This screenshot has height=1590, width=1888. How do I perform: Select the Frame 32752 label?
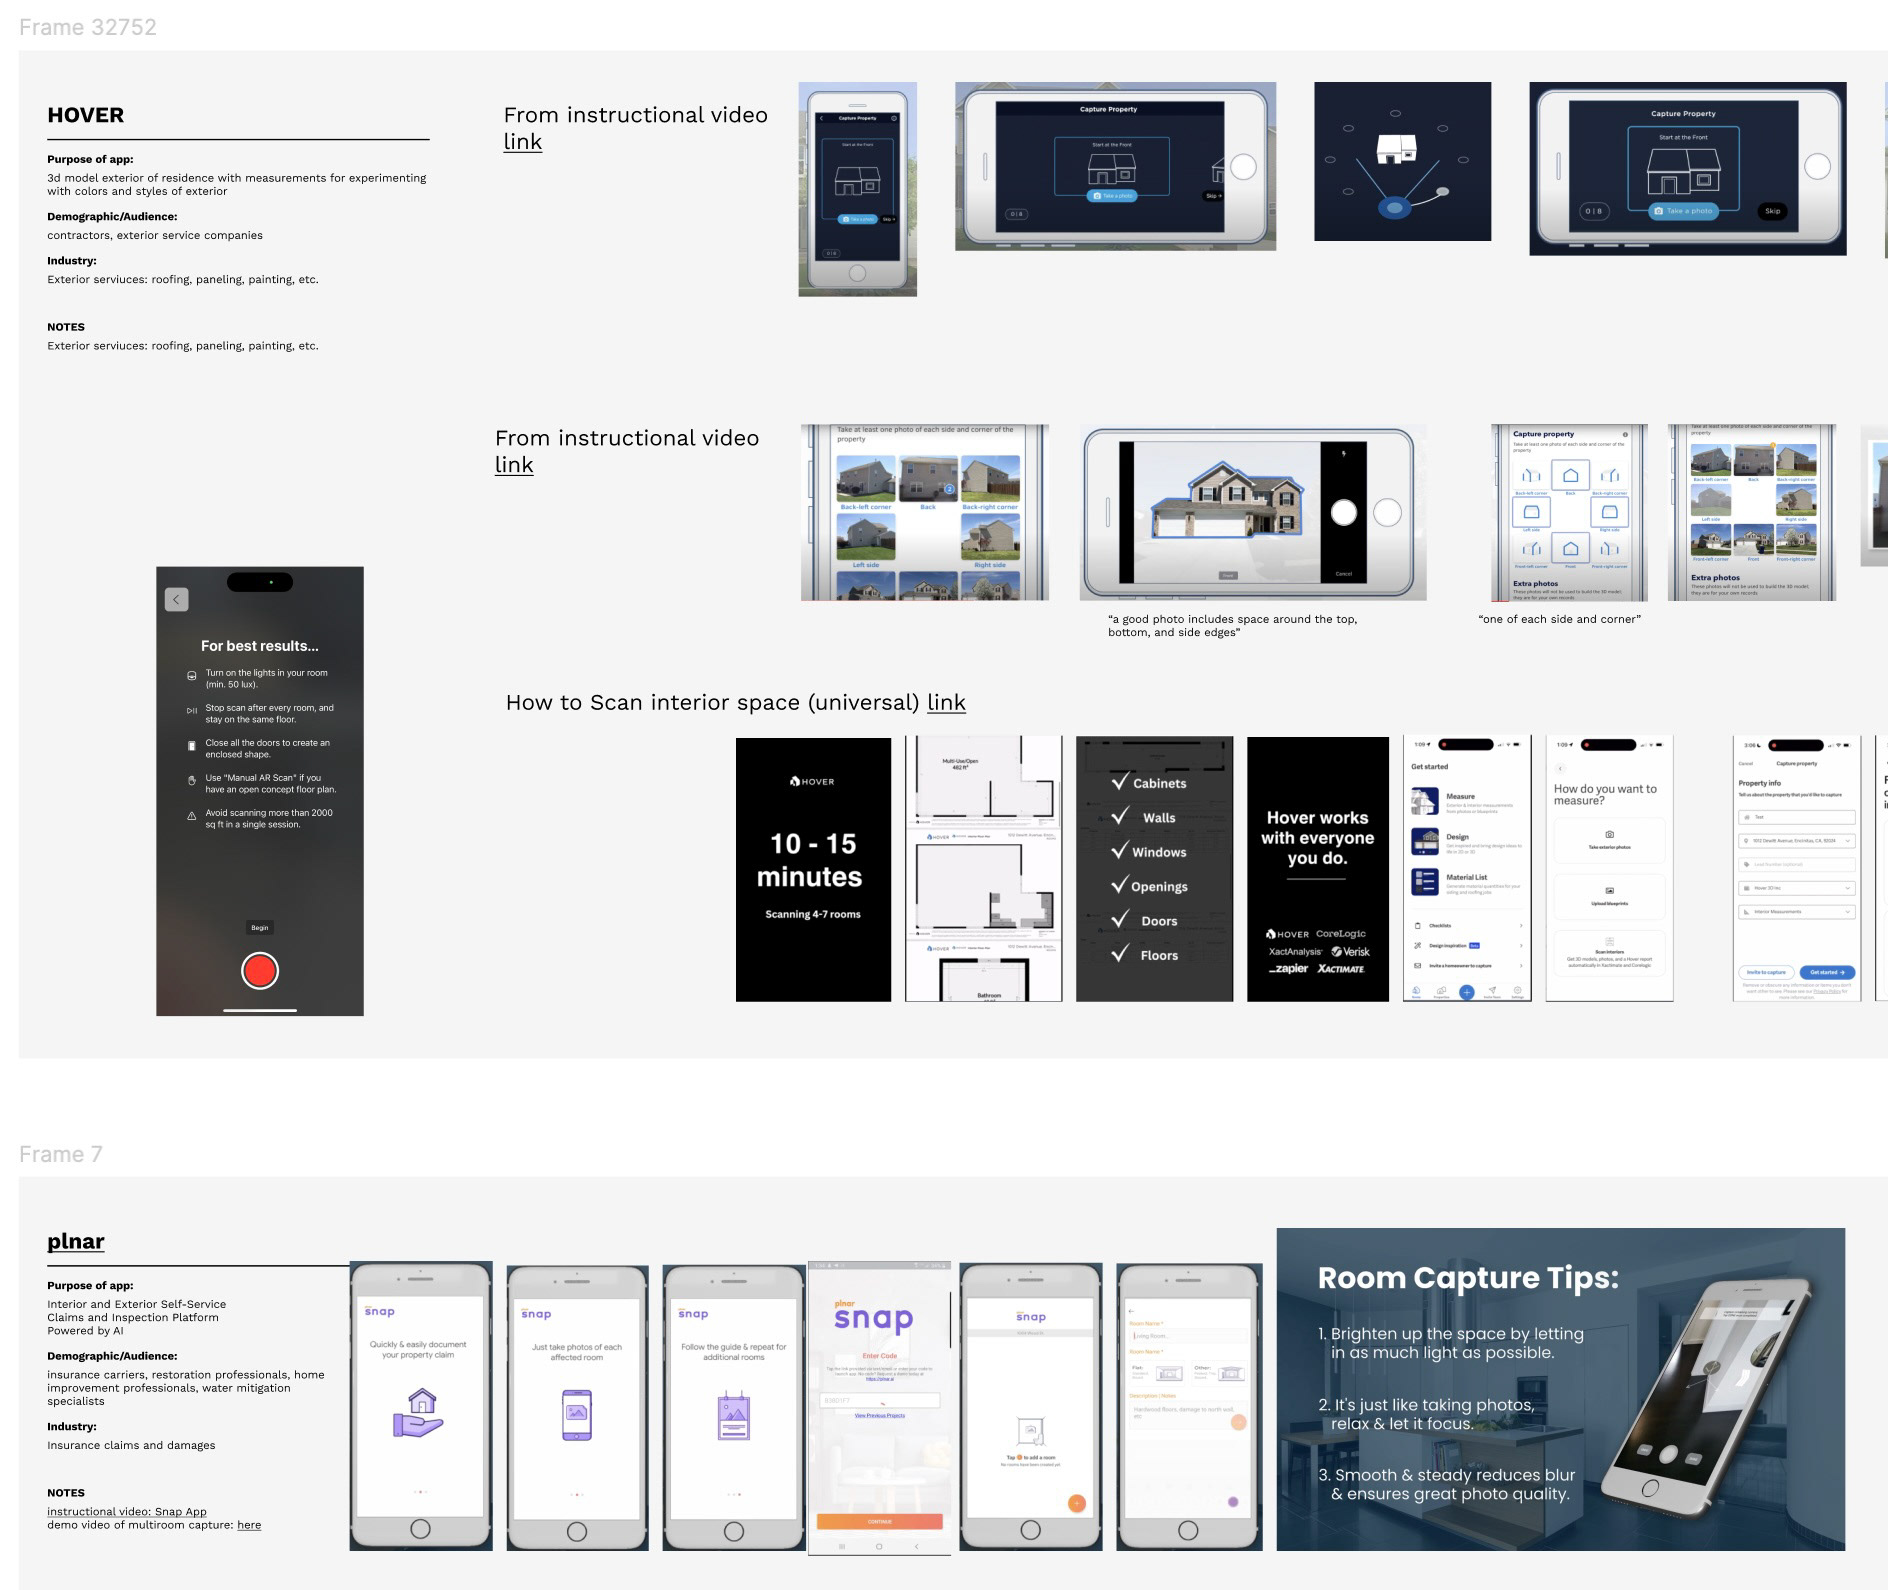tap(88, 27)
